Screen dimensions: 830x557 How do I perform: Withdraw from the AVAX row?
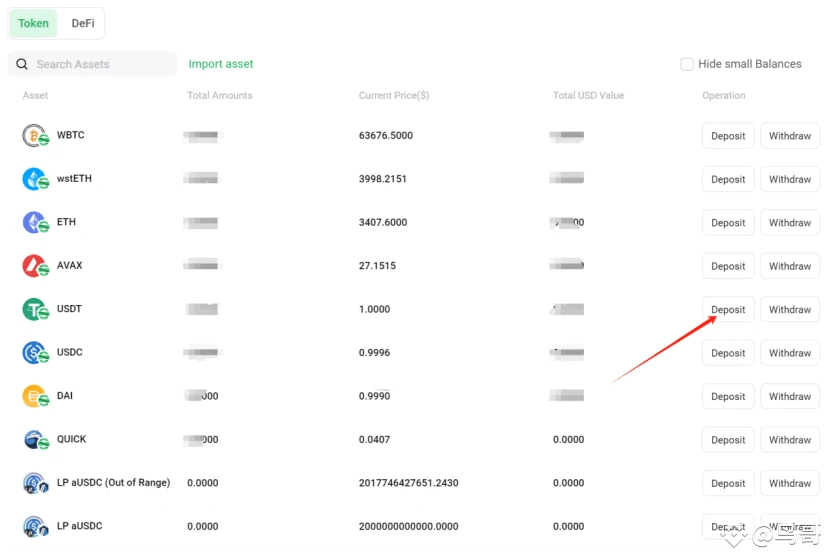point(790,266)
